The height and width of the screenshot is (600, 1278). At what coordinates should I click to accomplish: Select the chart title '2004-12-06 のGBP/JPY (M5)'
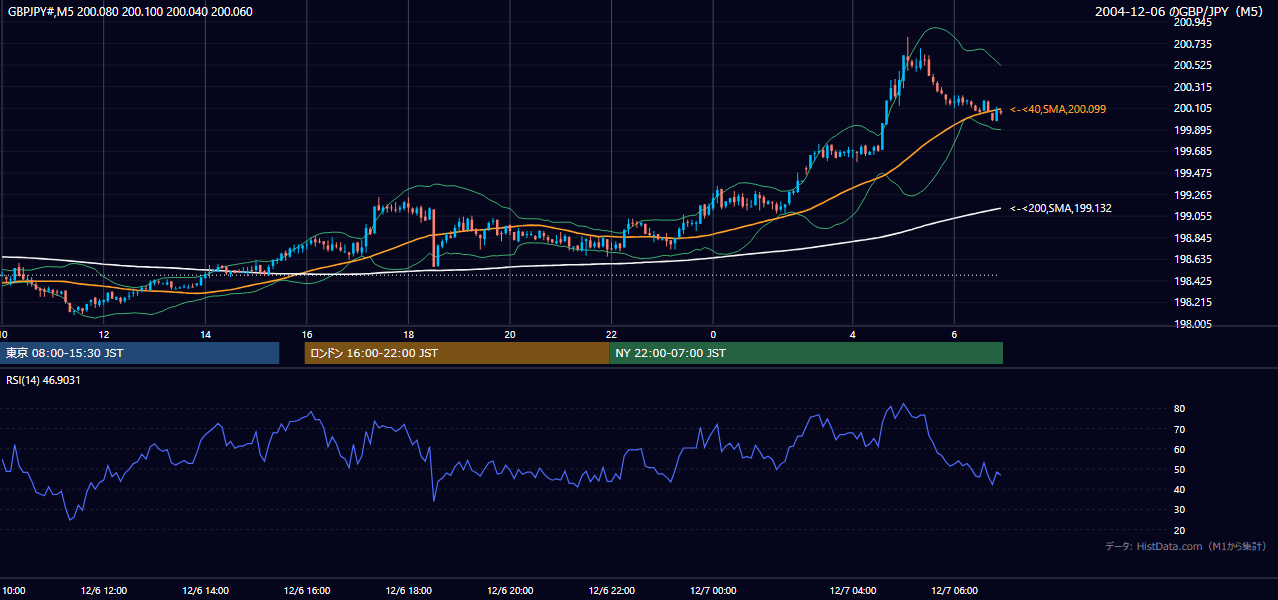1180,12
